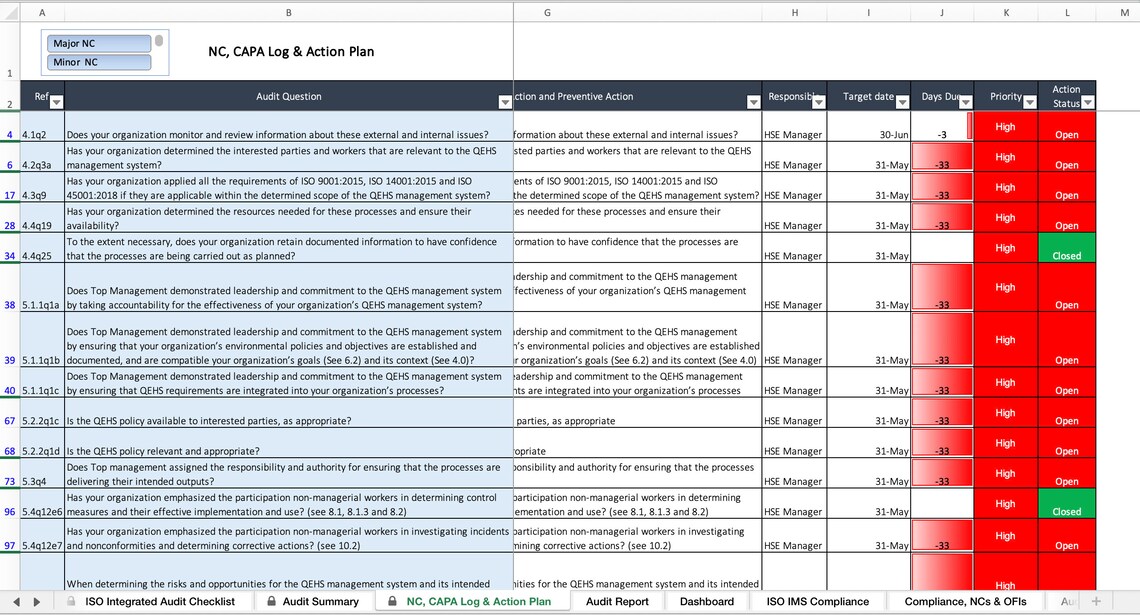Click the red data bar in Days Due column

[940, 157]
